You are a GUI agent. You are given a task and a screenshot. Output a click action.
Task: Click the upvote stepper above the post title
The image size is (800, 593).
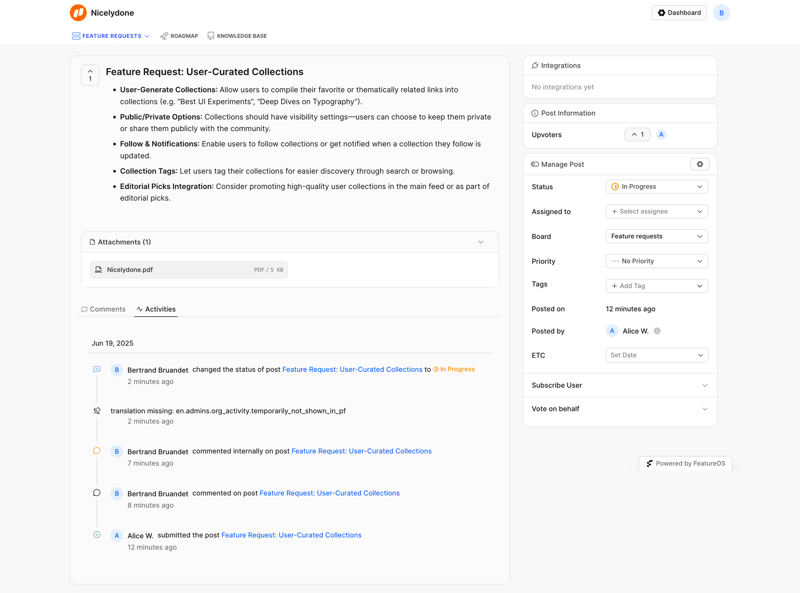(90, 73)
